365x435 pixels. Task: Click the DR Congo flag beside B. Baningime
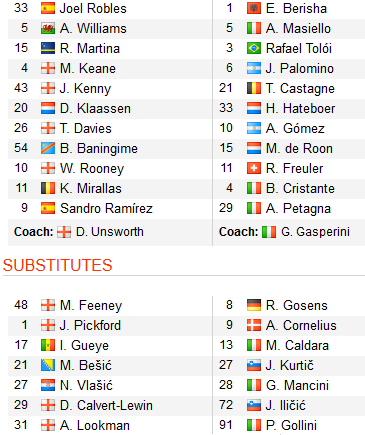[48, 148]
